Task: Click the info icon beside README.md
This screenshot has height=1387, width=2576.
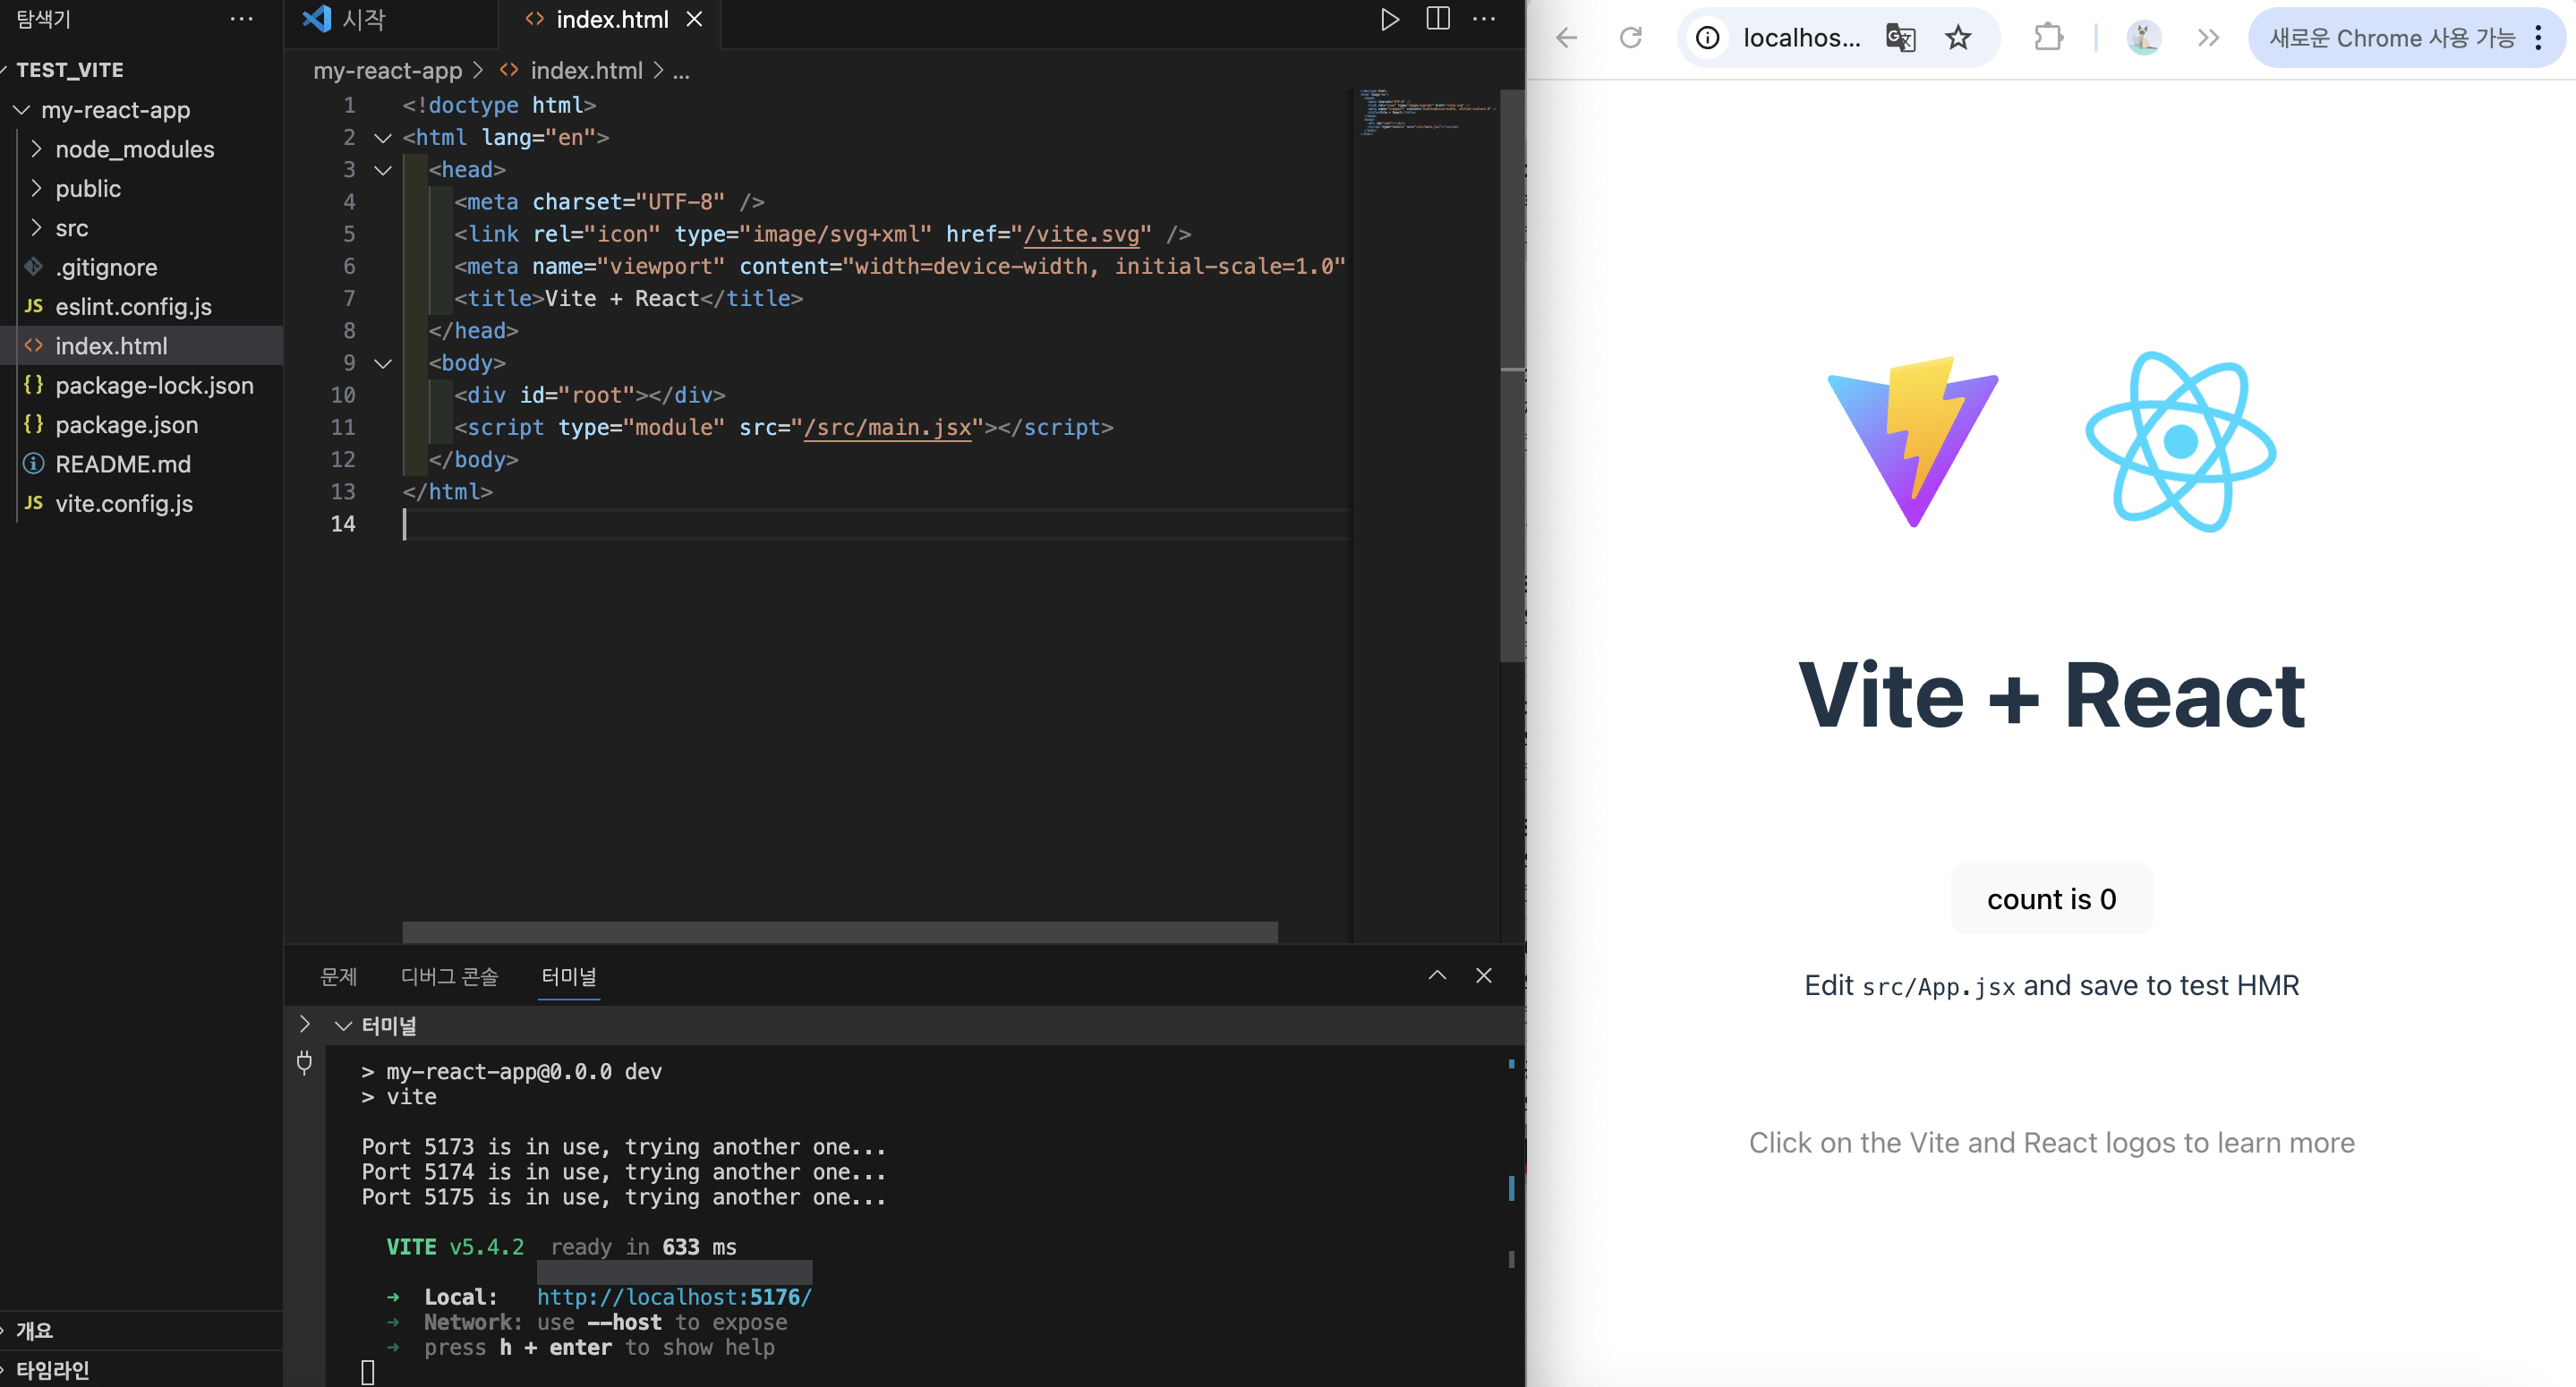Action: 34,463
